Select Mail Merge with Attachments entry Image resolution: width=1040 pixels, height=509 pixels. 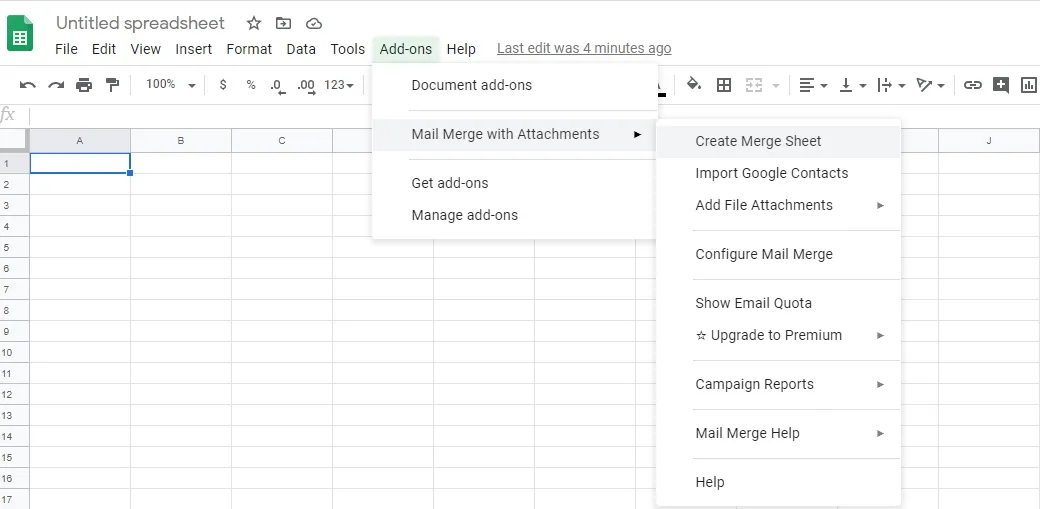515,135
